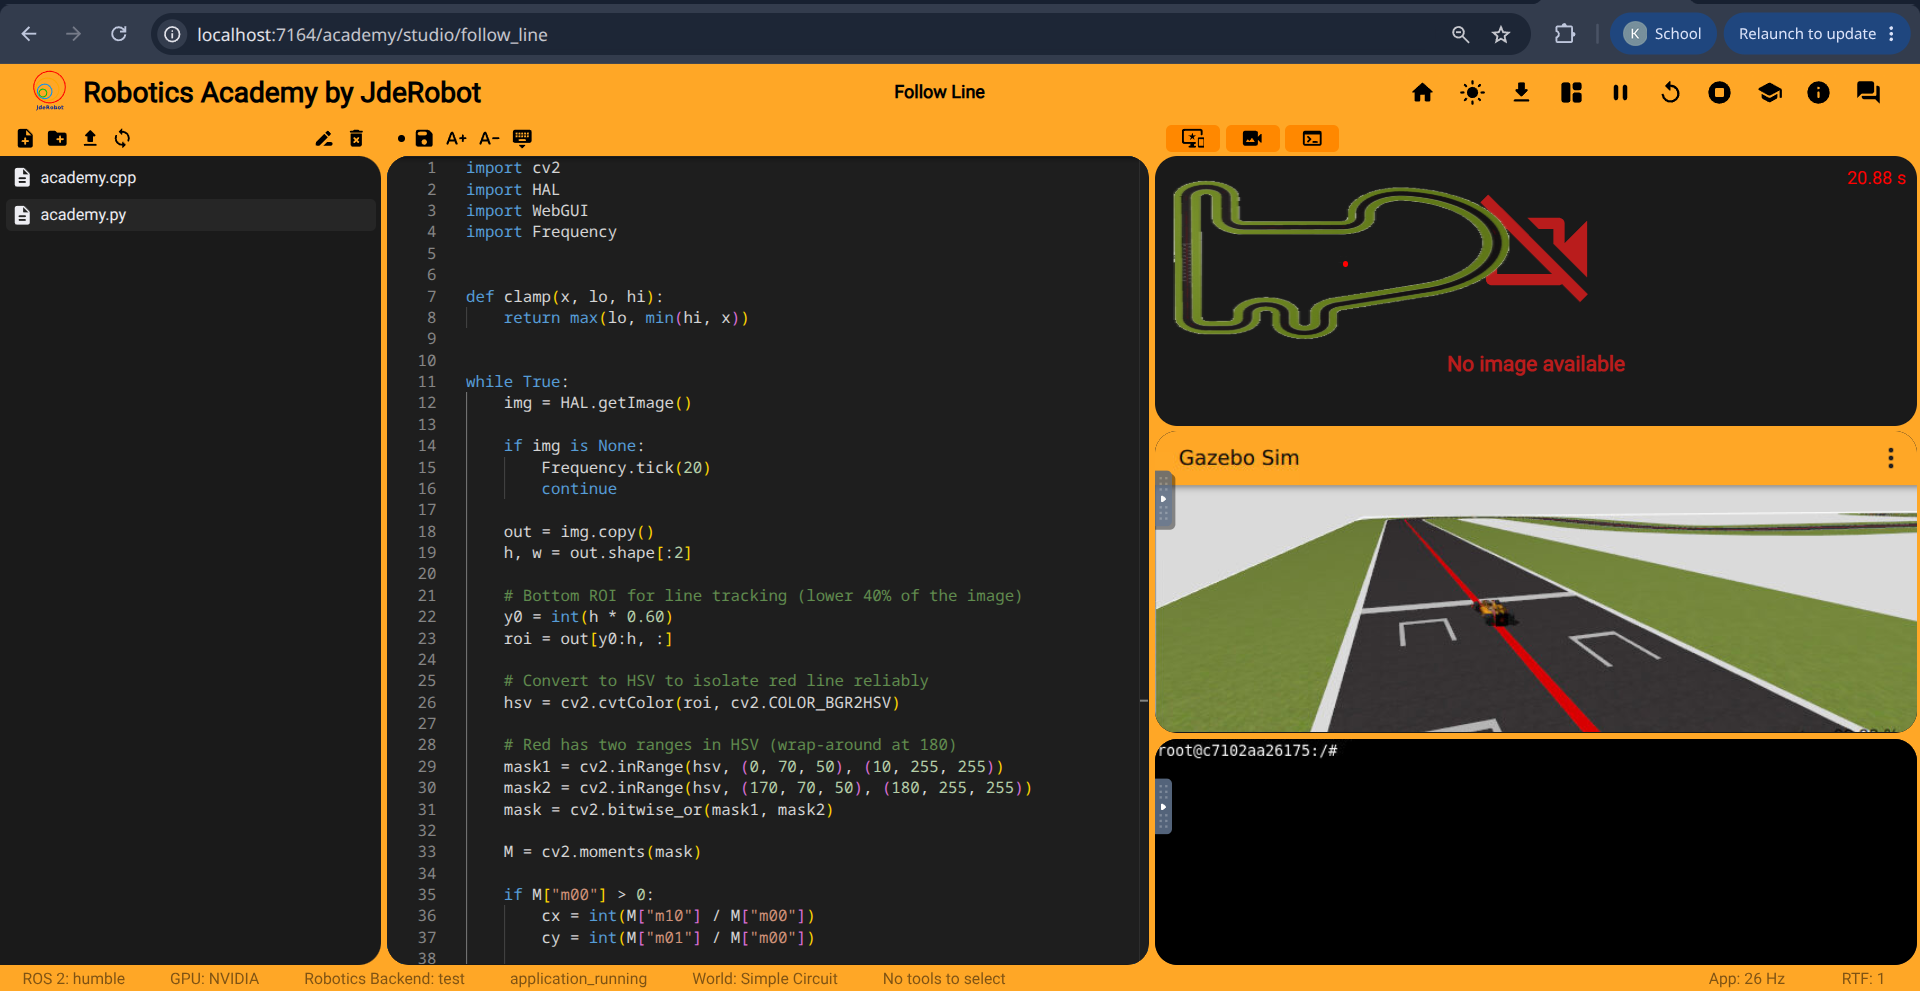The height and width of the screenshot is (991, 1920).
Task: Toggle the editor keyboard shortcuts icon
Action: pos(522,138)
